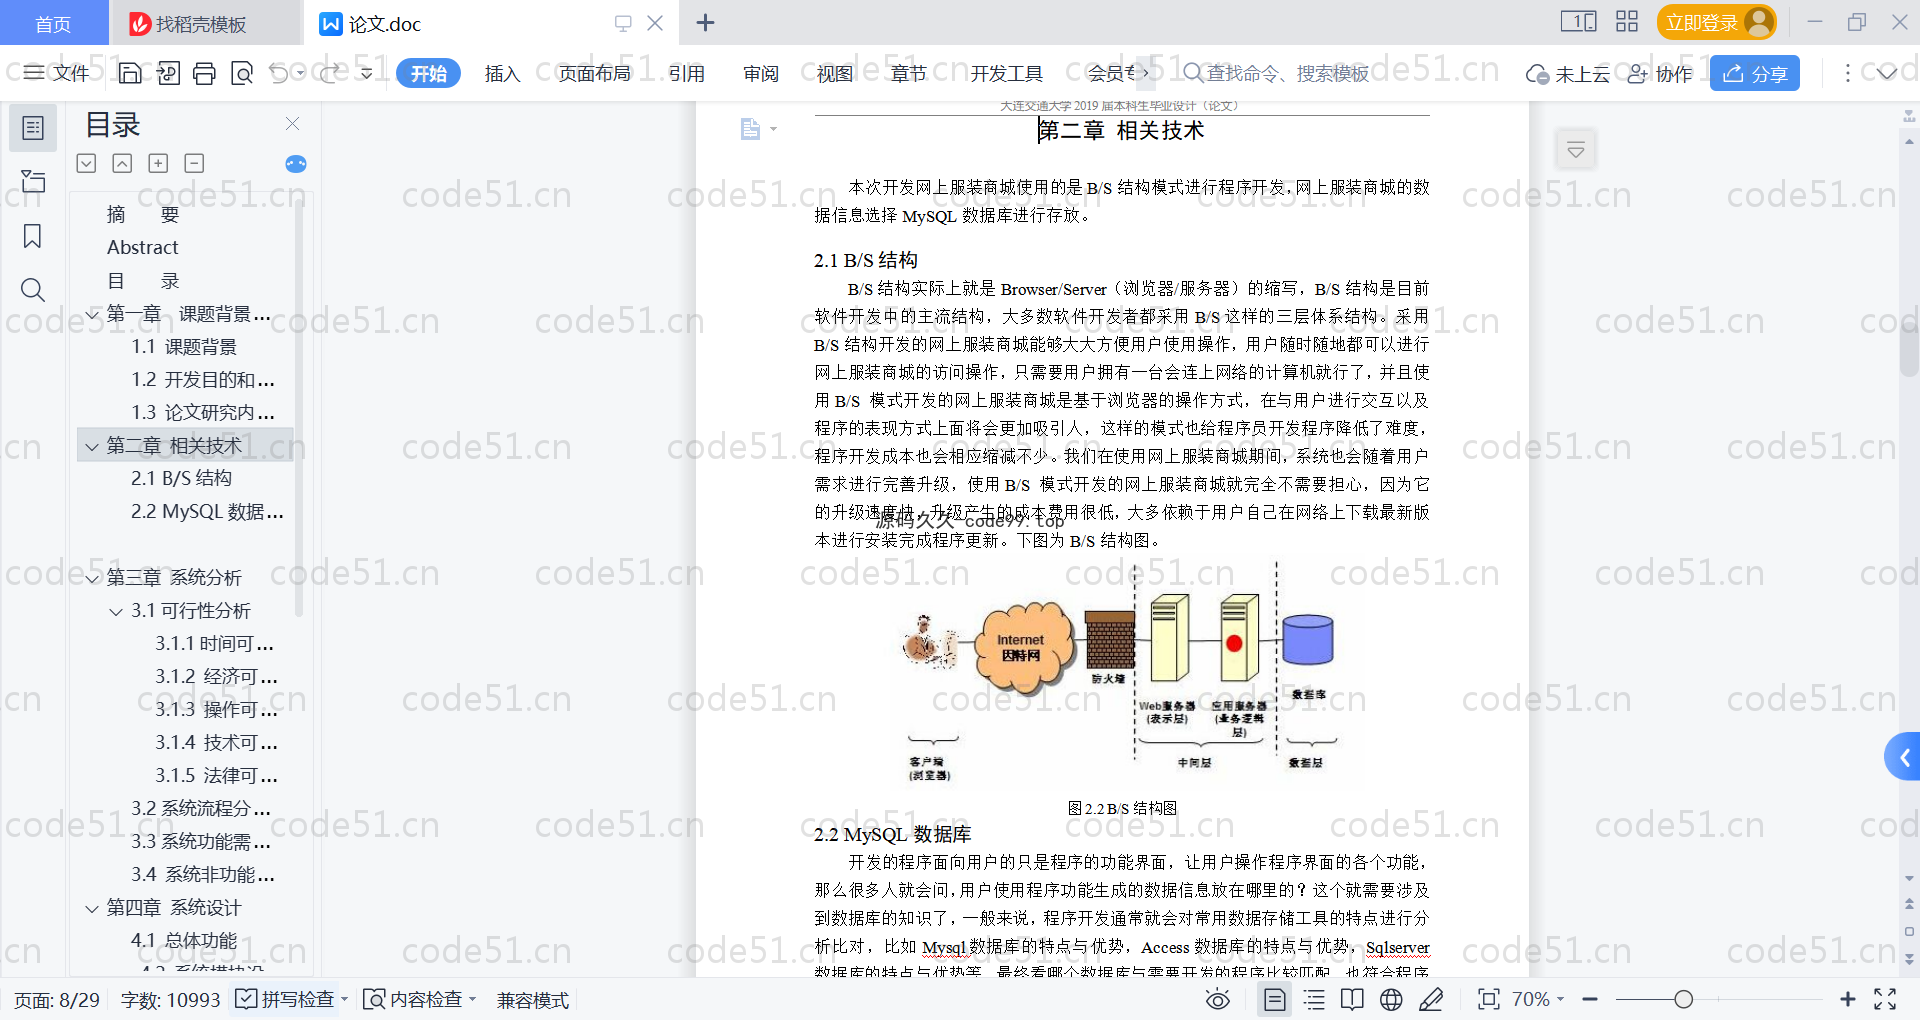Expand the ribbon with the chevron at far right
This screenshot has height=1020, width=1920.
coord(1886,73)
